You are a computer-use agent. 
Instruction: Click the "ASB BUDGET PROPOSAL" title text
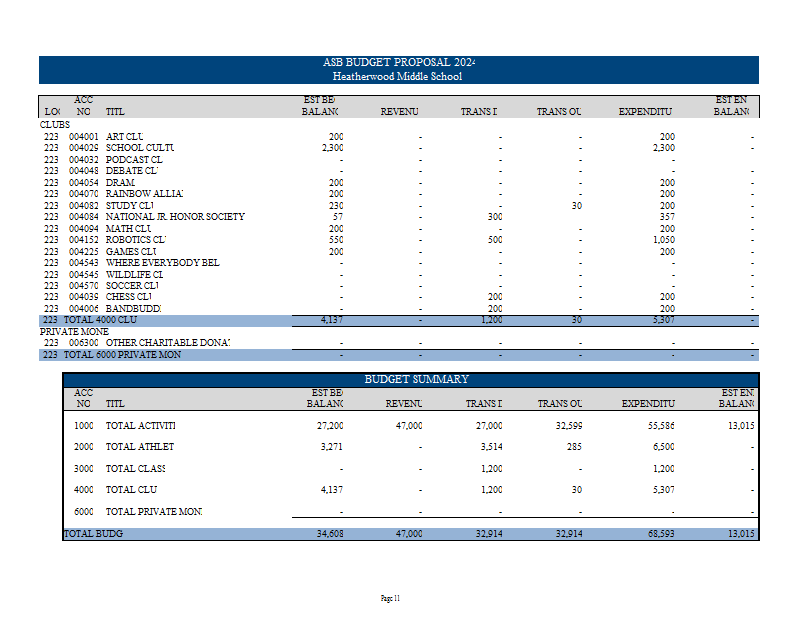click(399, 62)
